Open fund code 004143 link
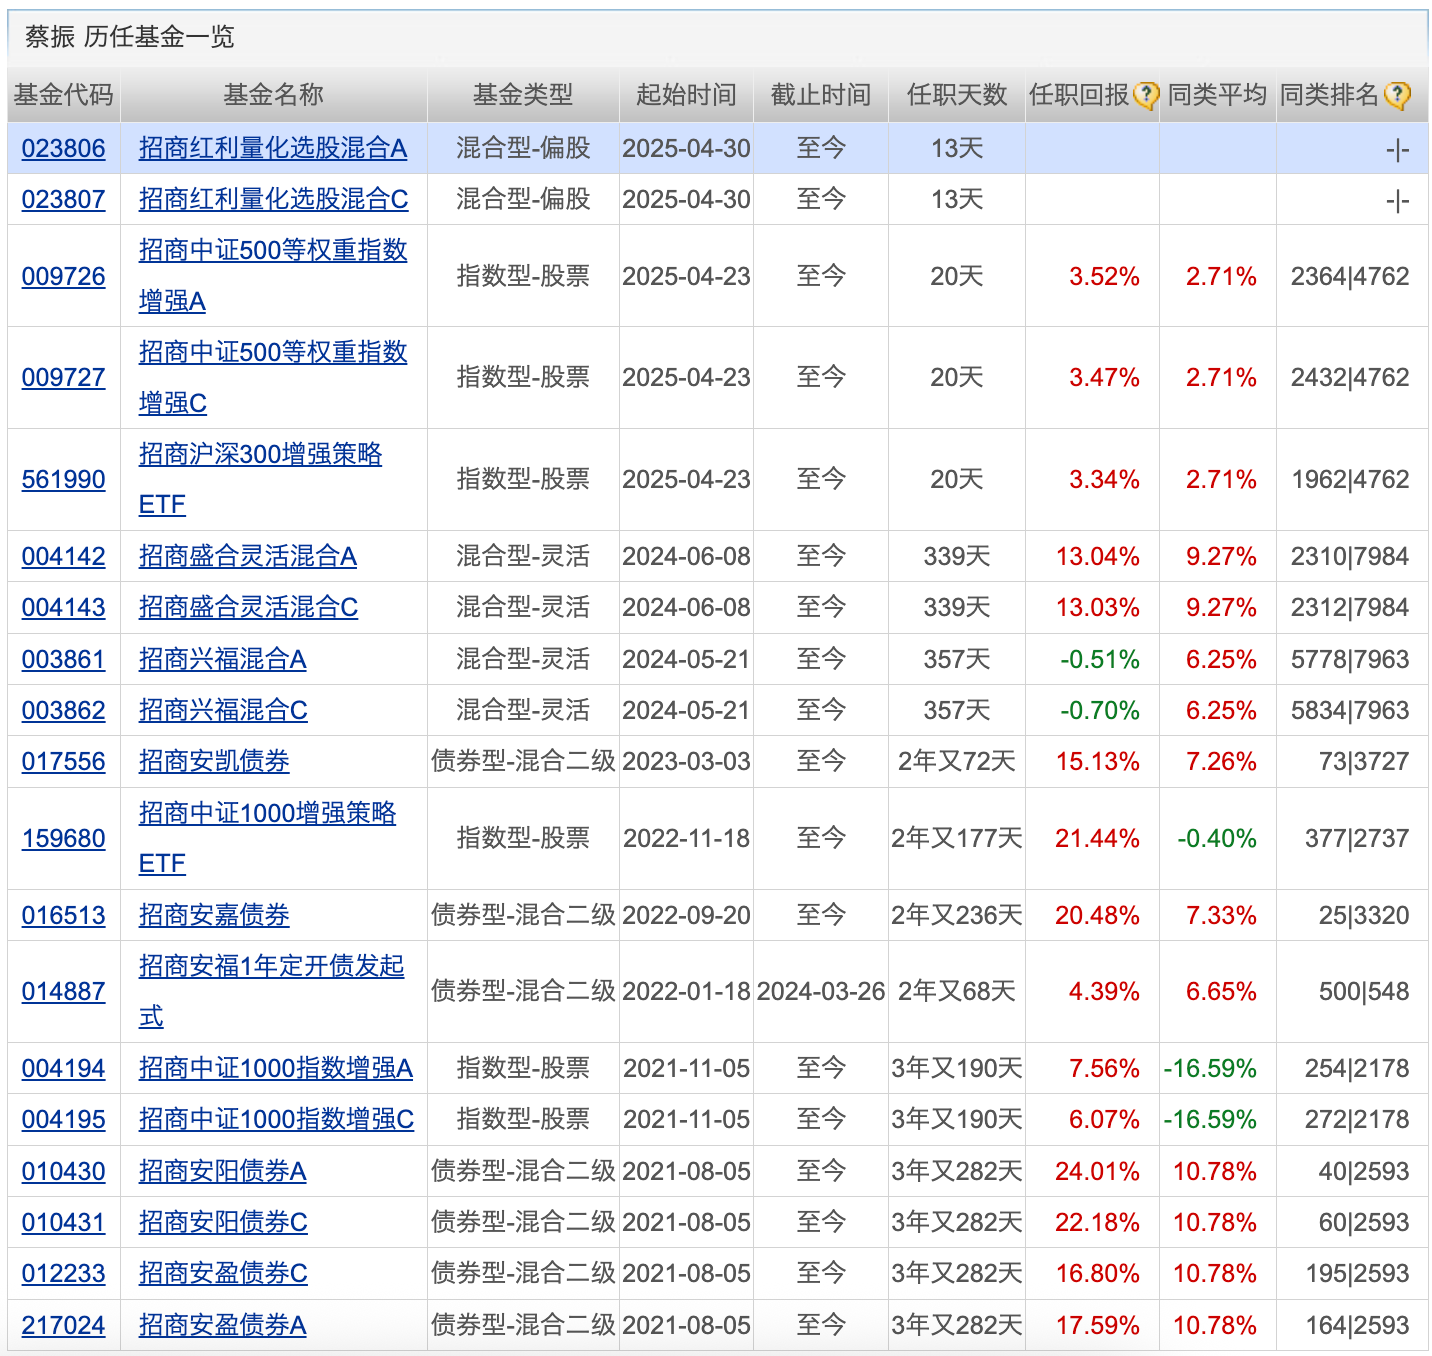 (x=63, y=608)
